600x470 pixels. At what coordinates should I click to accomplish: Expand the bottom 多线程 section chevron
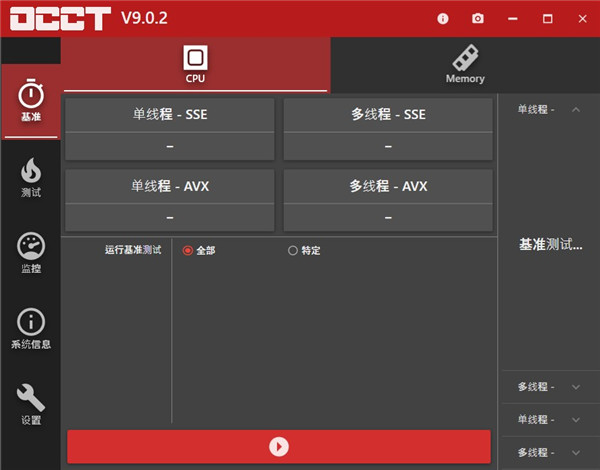click(575, 453)
